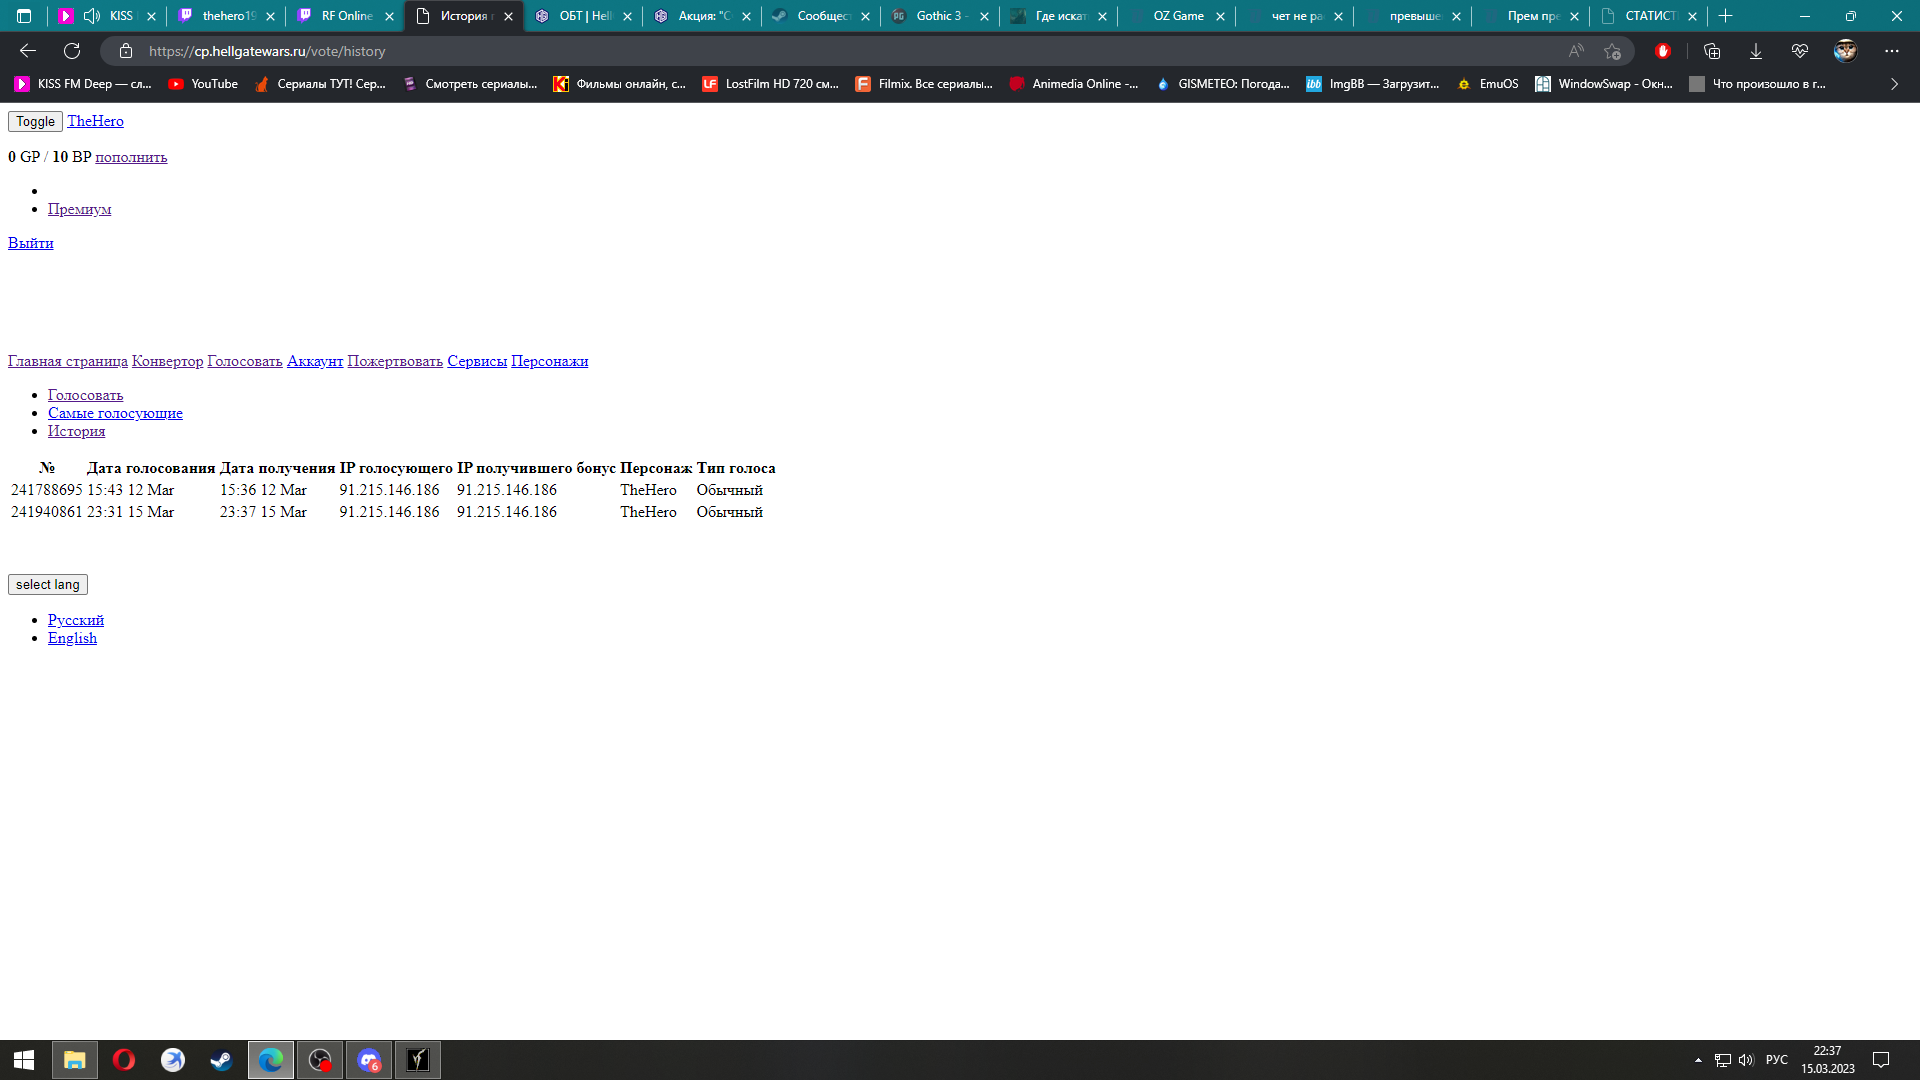The height and width of the screenshot is (1080, 1920).
Task: Open the Конвертор menu link
Action: click(167, 361)
